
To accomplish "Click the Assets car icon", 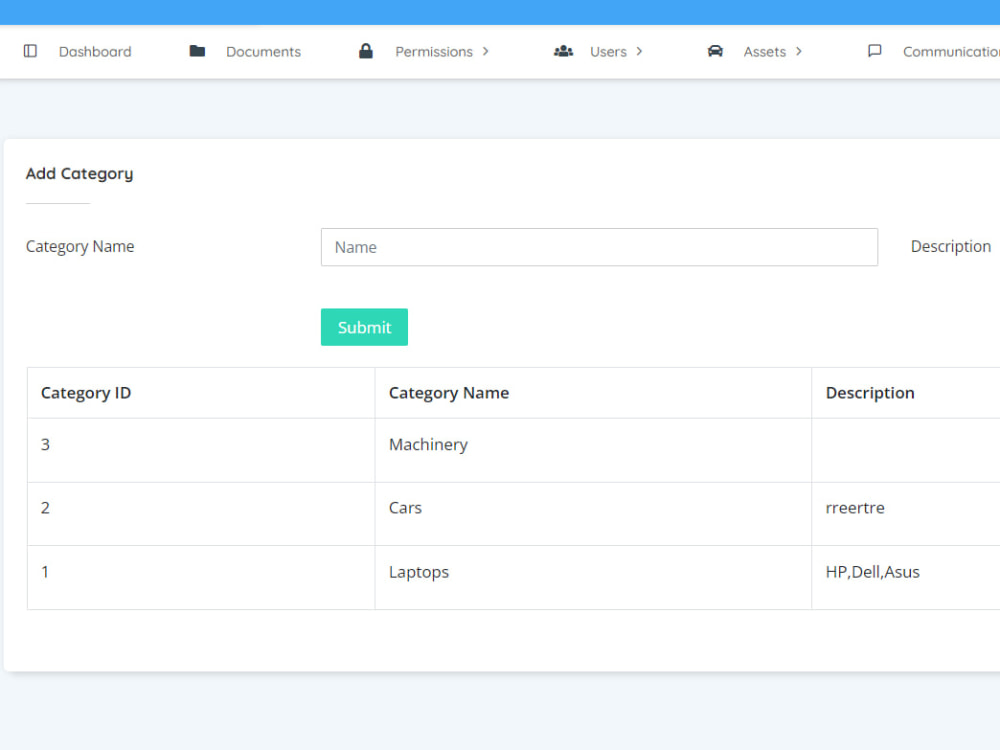I will tap(716, 51).
